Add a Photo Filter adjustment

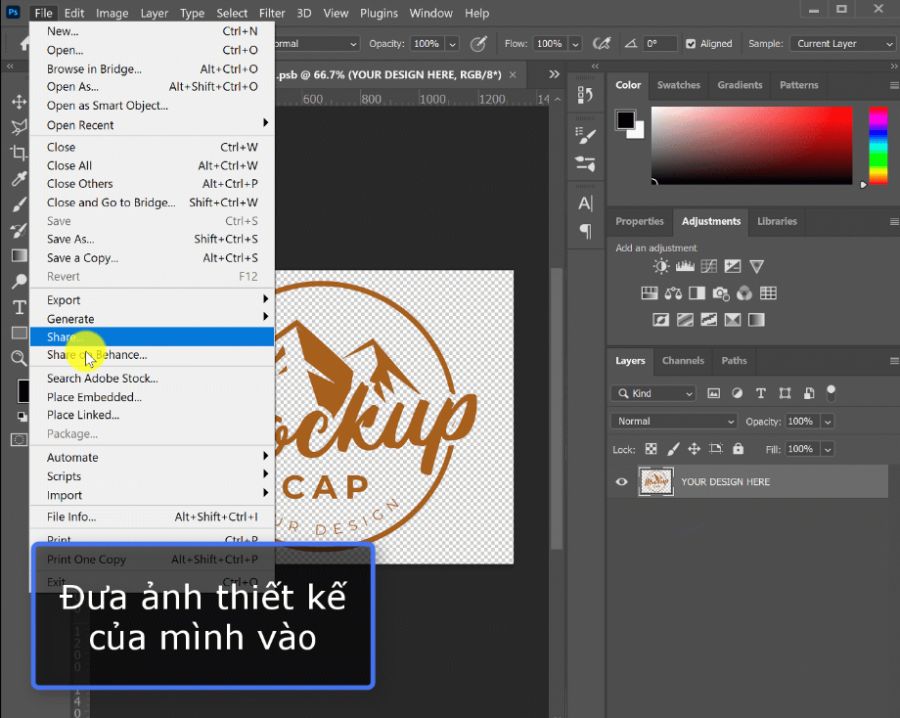(721, 293)
